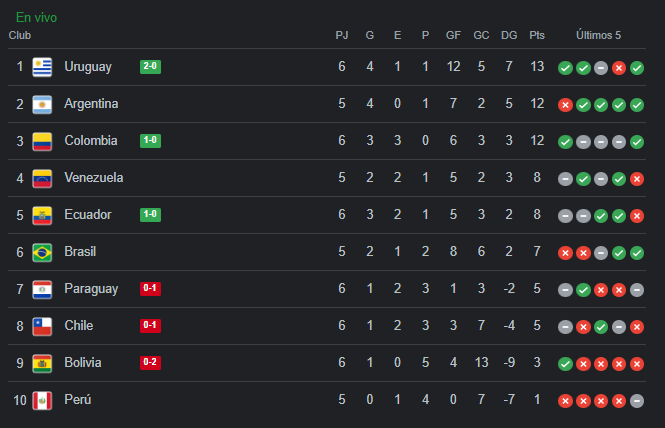The width and height of the screenshot is (665, 428).
Task: Click the Uruguay flag icon
Action: (42, 67)
